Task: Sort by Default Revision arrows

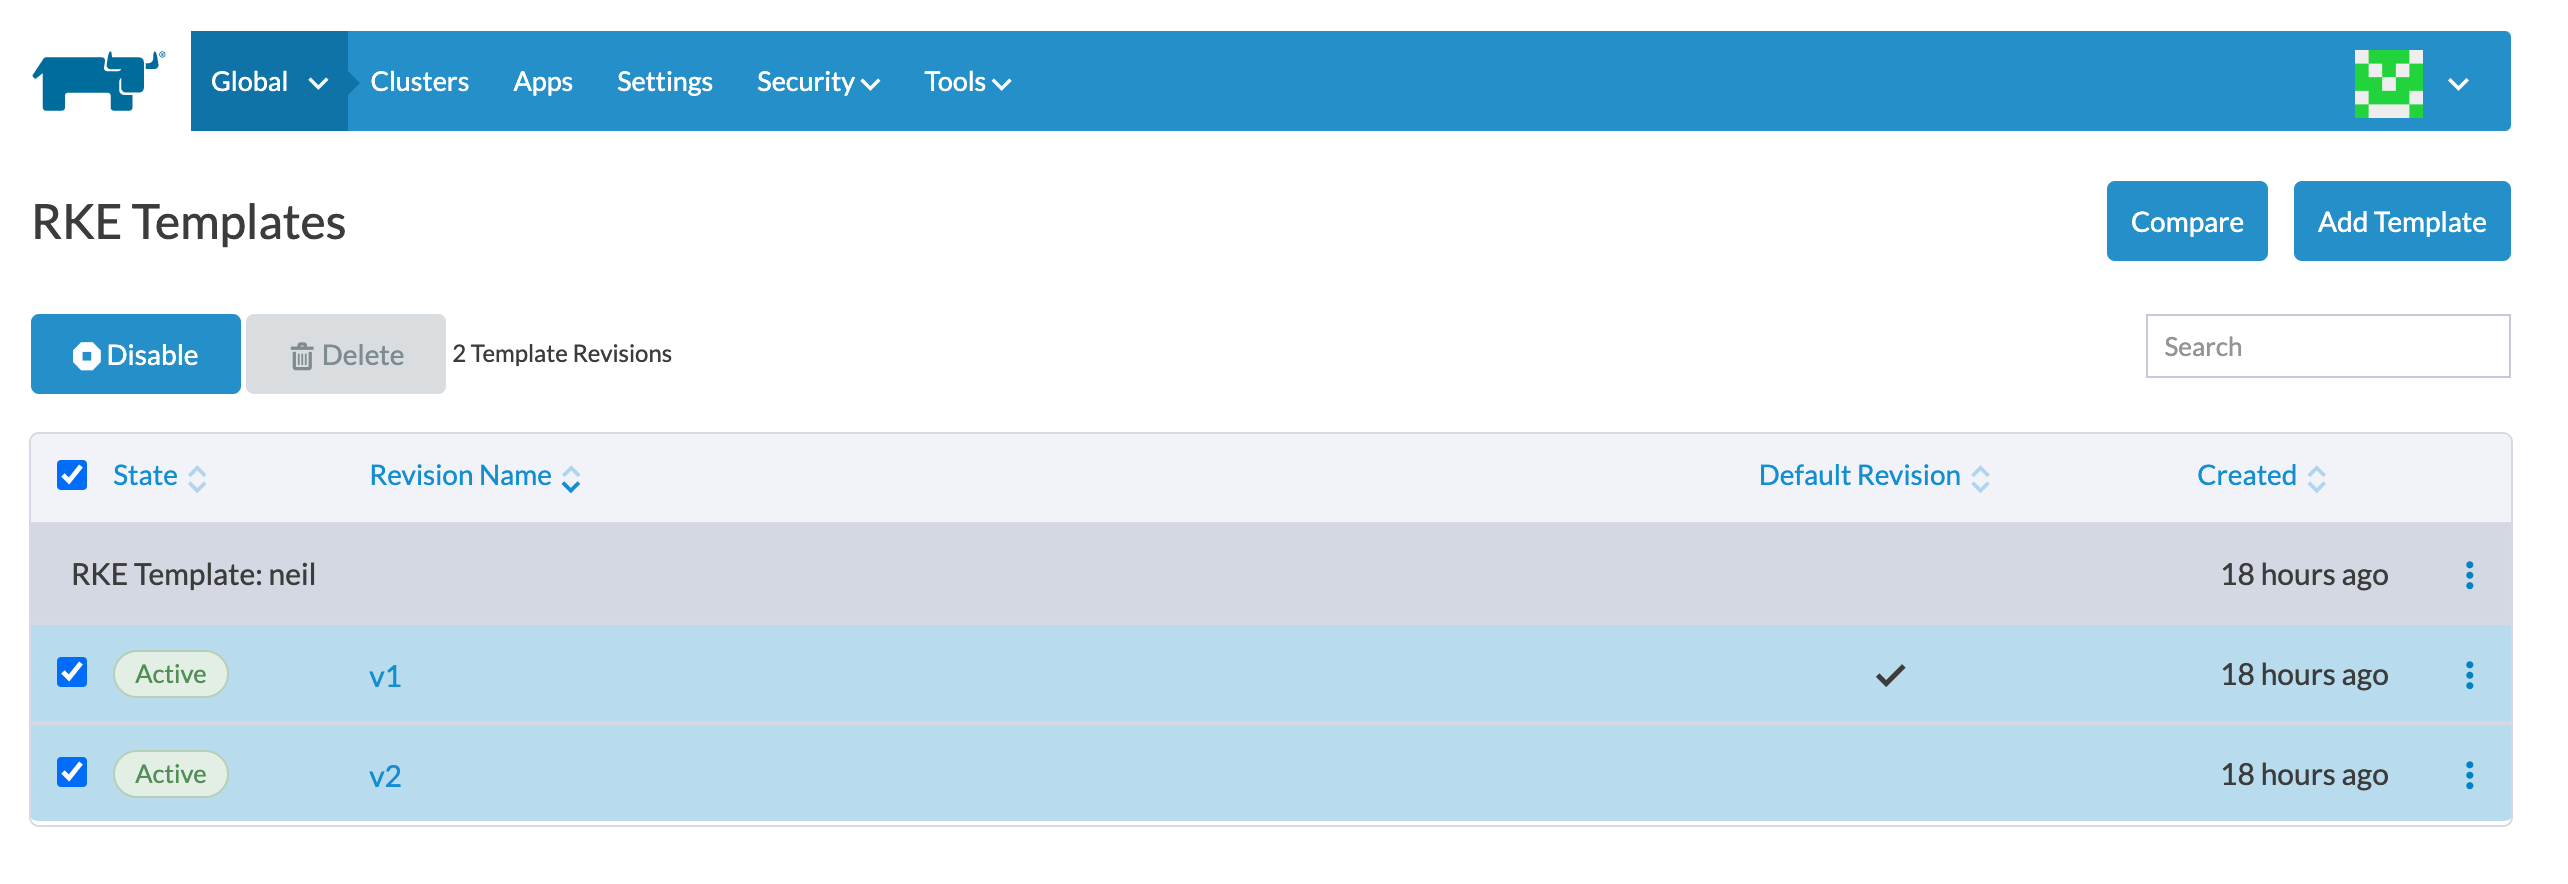Action: pyautogui.click(x=1980, y=479)
